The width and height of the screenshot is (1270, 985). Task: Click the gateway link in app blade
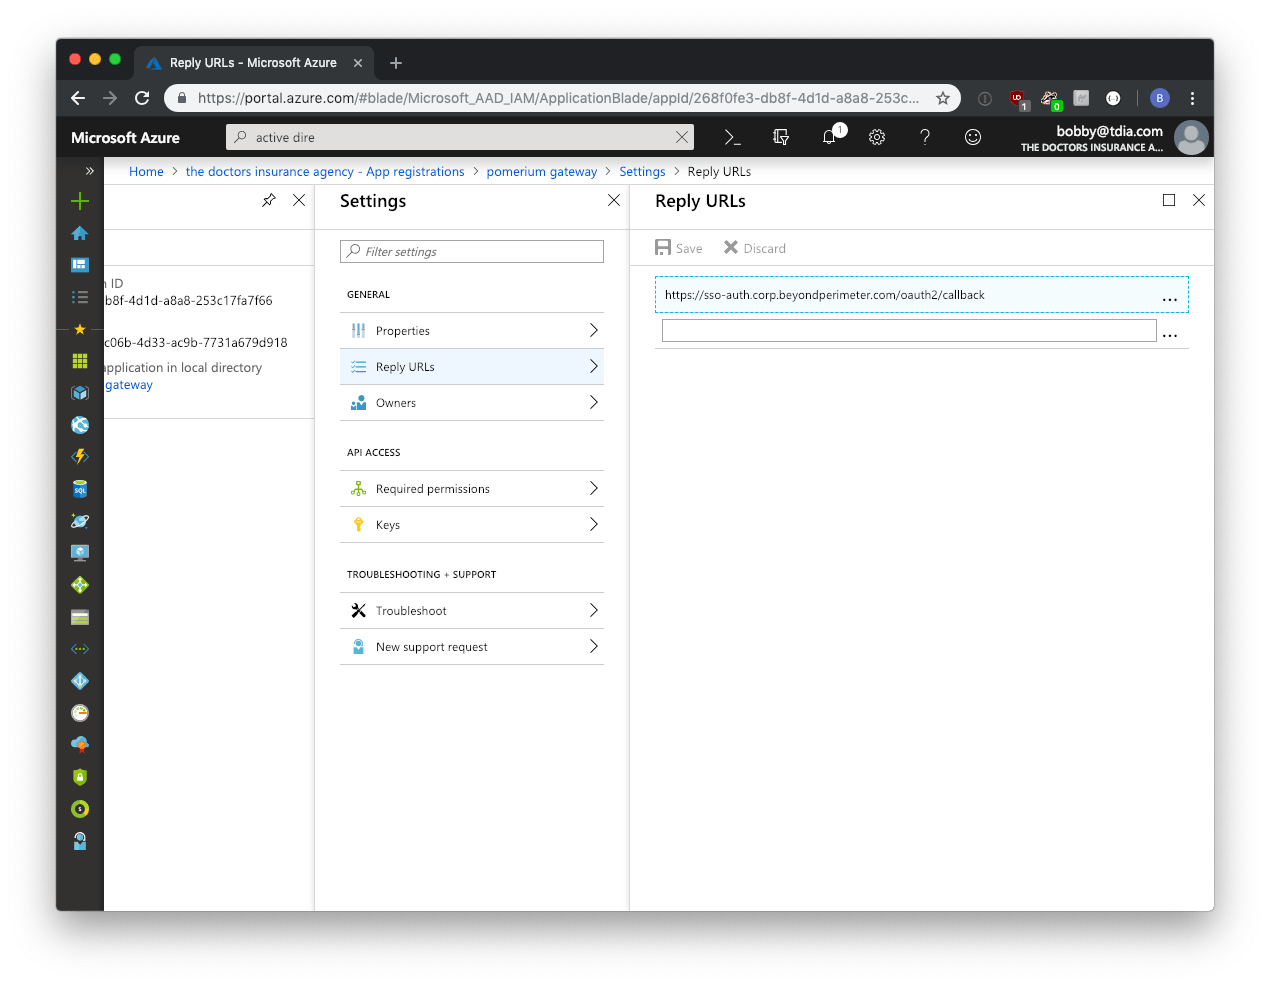point(129,385)
